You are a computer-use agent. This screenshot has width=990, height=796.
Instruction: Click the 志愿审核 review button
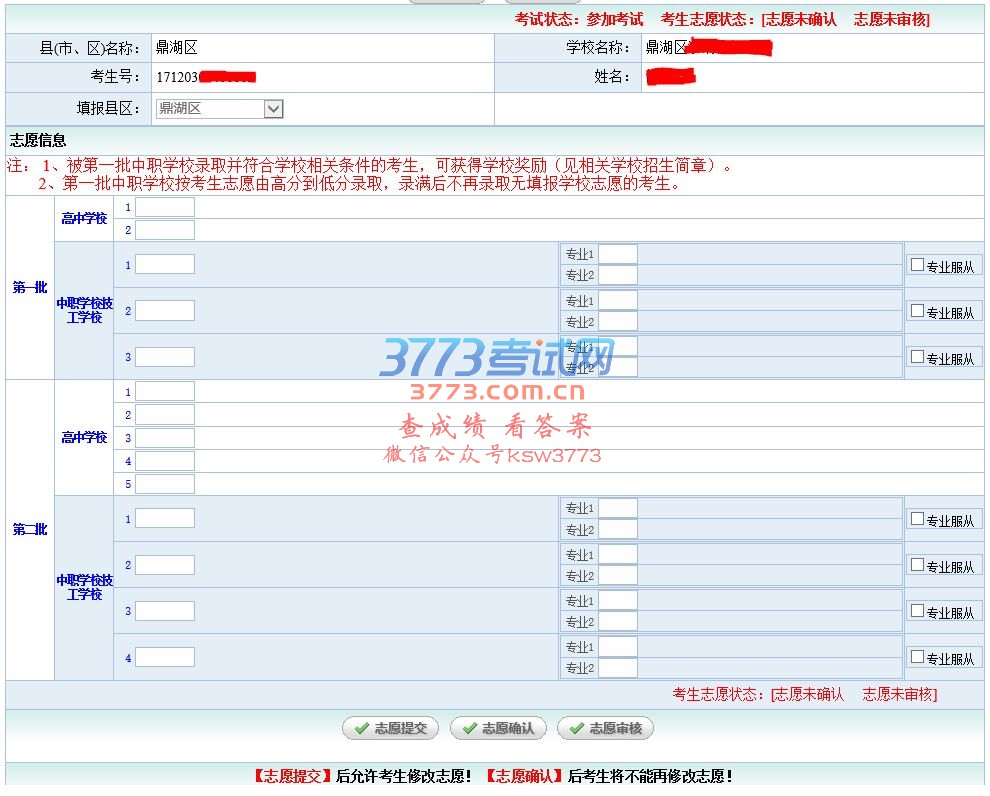[605, 729]
